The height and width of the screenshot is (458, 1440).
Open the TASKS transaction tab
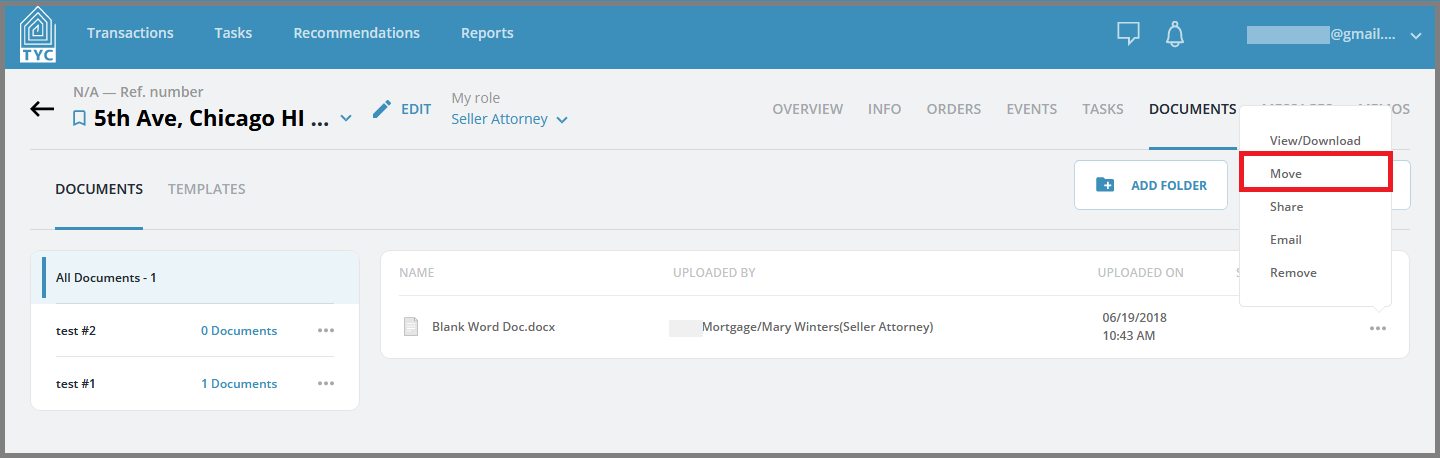click(1103, 109)
